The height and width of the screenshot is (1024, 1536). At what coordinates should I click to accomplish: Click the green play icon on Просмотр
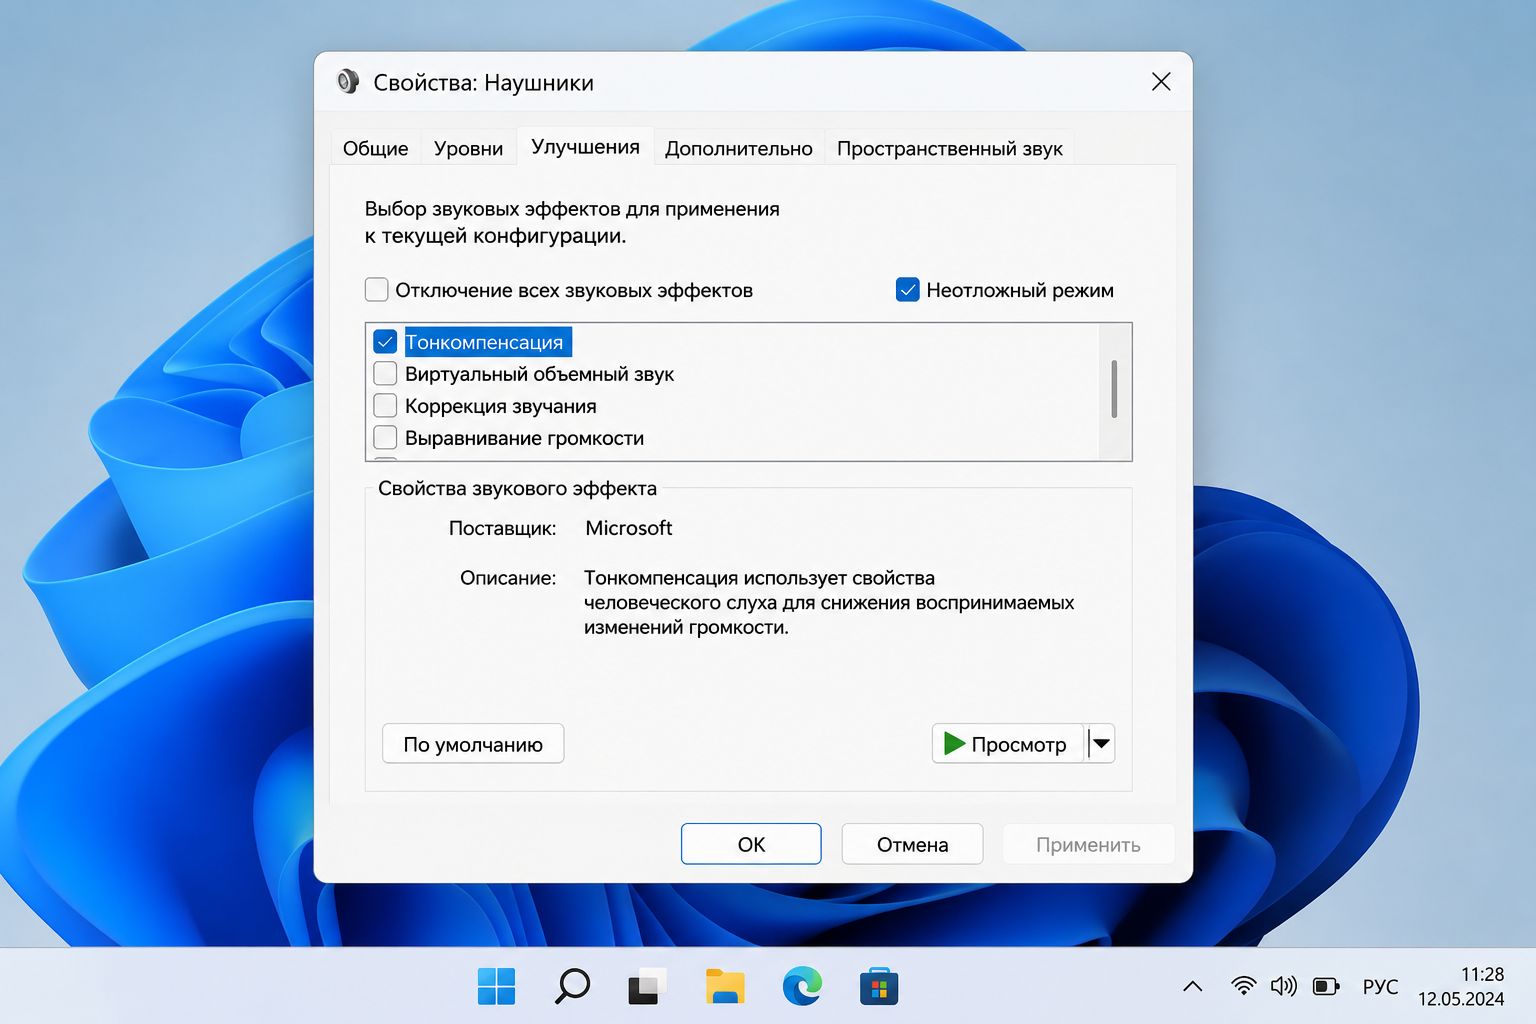click(954, 744)
